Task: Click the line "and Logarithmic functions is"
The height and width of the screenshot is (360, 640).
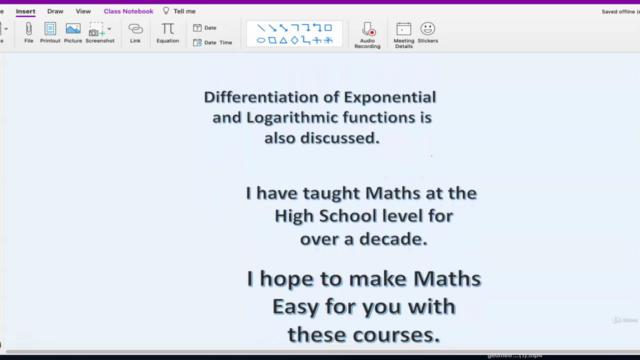Action: 322,118
